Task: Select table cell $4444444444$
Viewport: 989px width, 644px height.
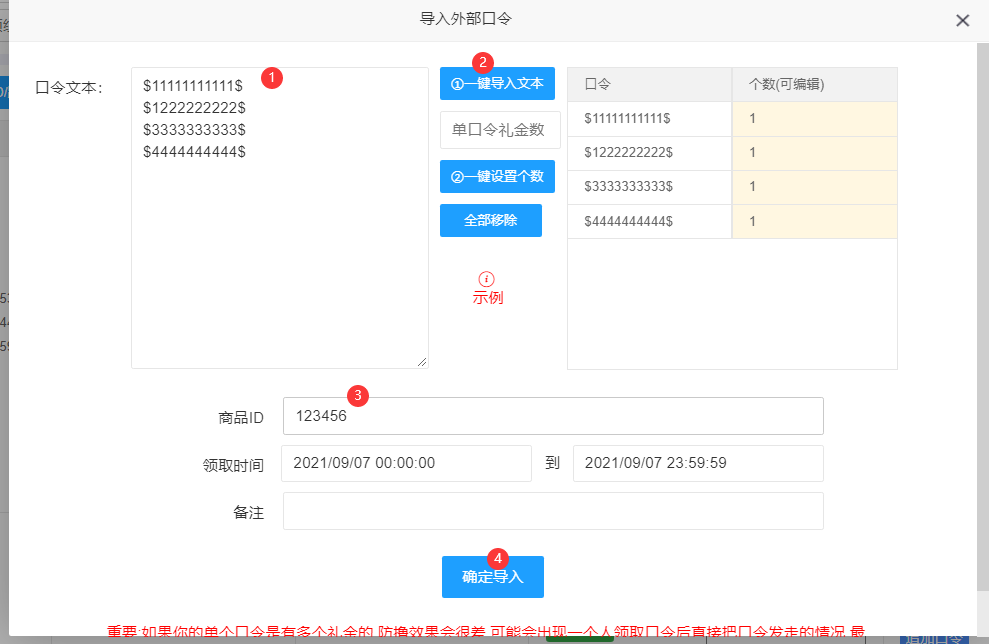Action: tap(650, 221)
